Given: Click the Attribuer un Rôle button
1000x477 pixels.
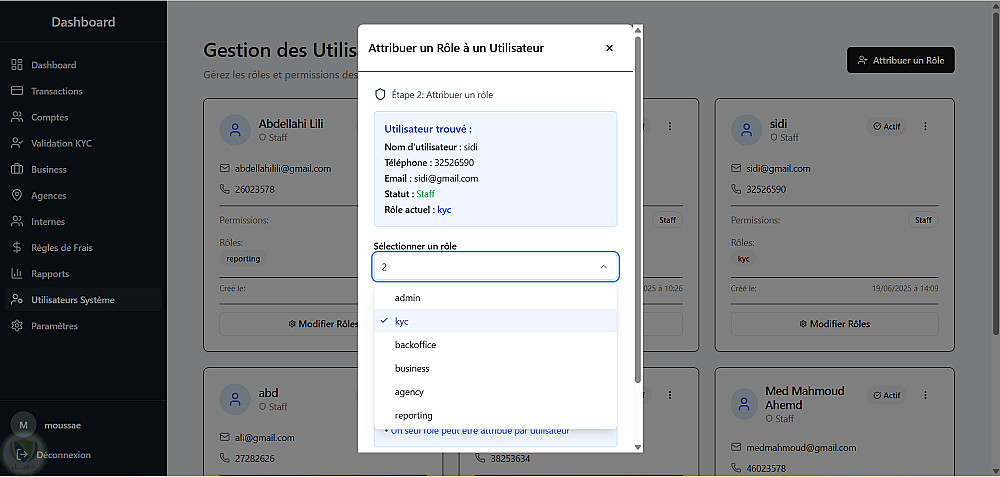Looking at the screenshot, I should click(900, 60).
